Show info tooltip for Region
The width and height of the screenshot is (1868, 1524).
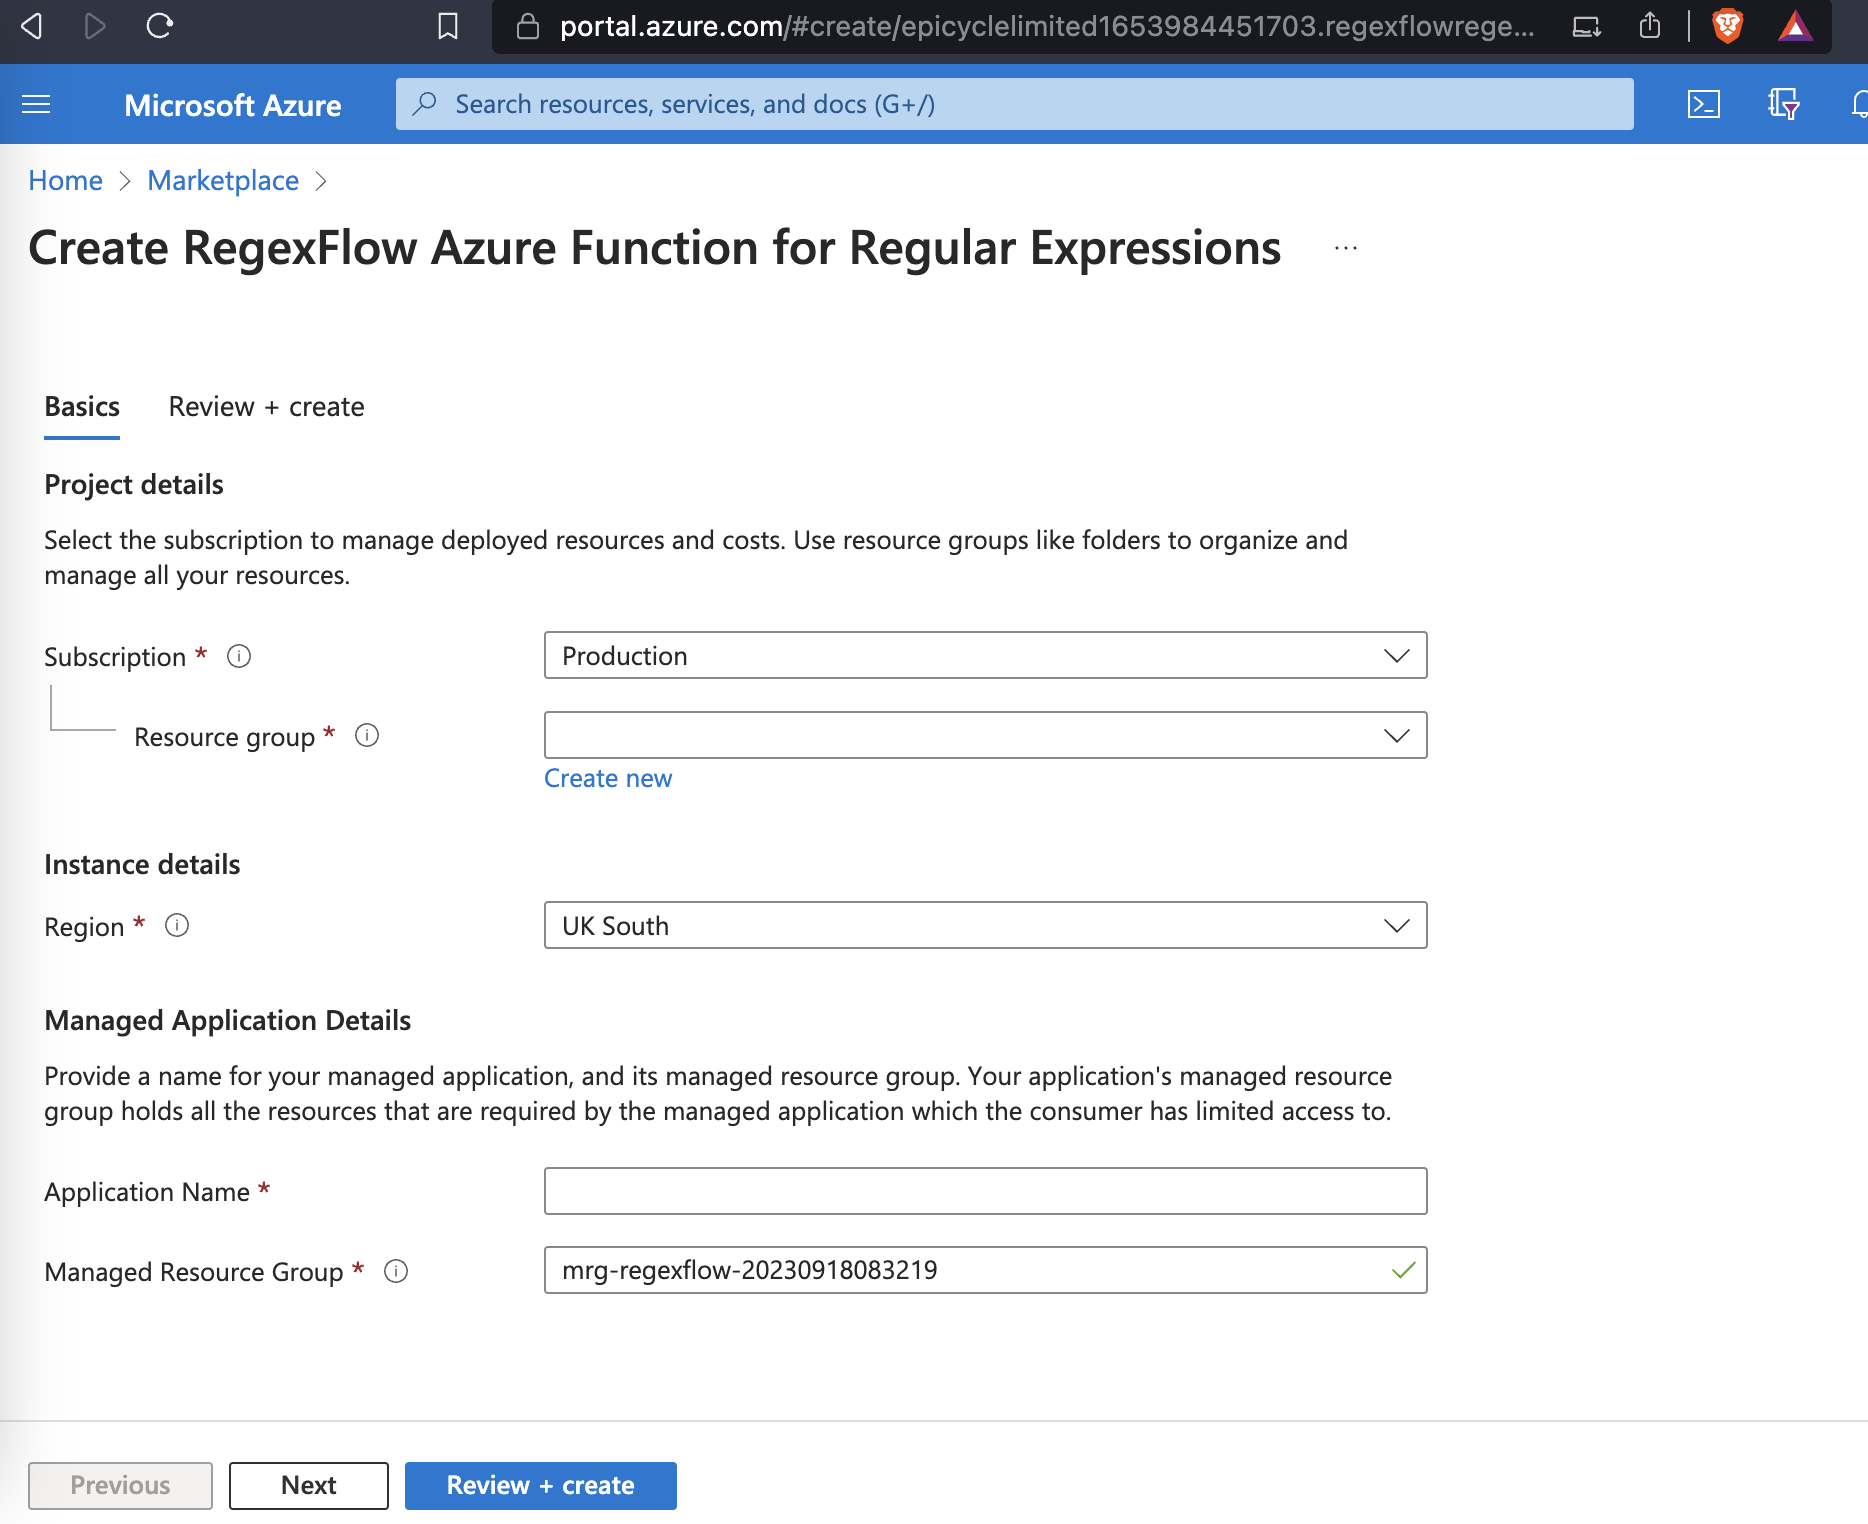pyautogui.click(x=177, y=926)
